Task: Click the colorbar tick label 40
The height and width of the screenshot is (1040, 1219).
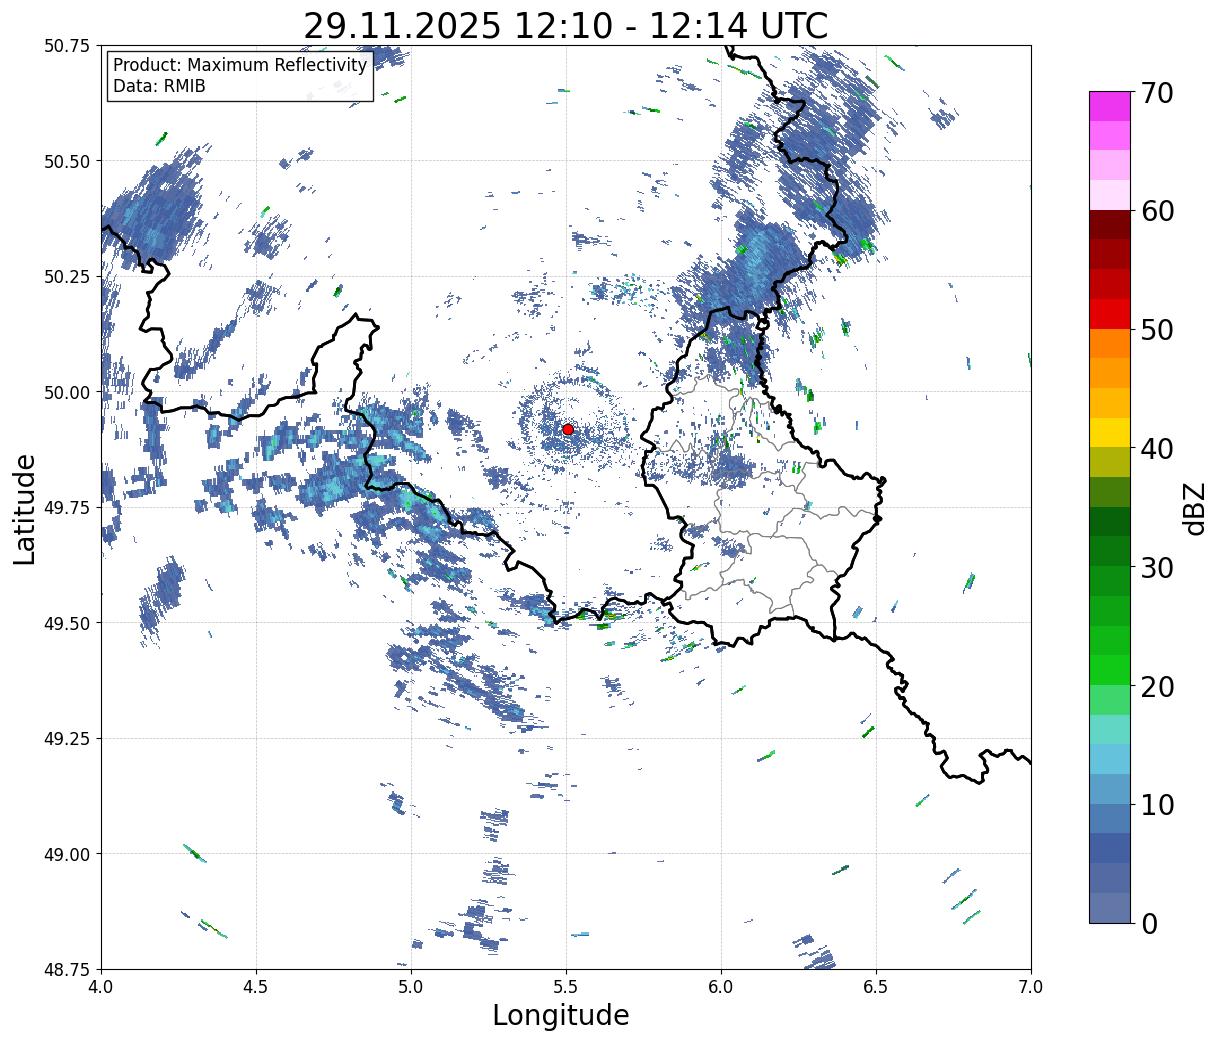Action: pos(1157,449)
